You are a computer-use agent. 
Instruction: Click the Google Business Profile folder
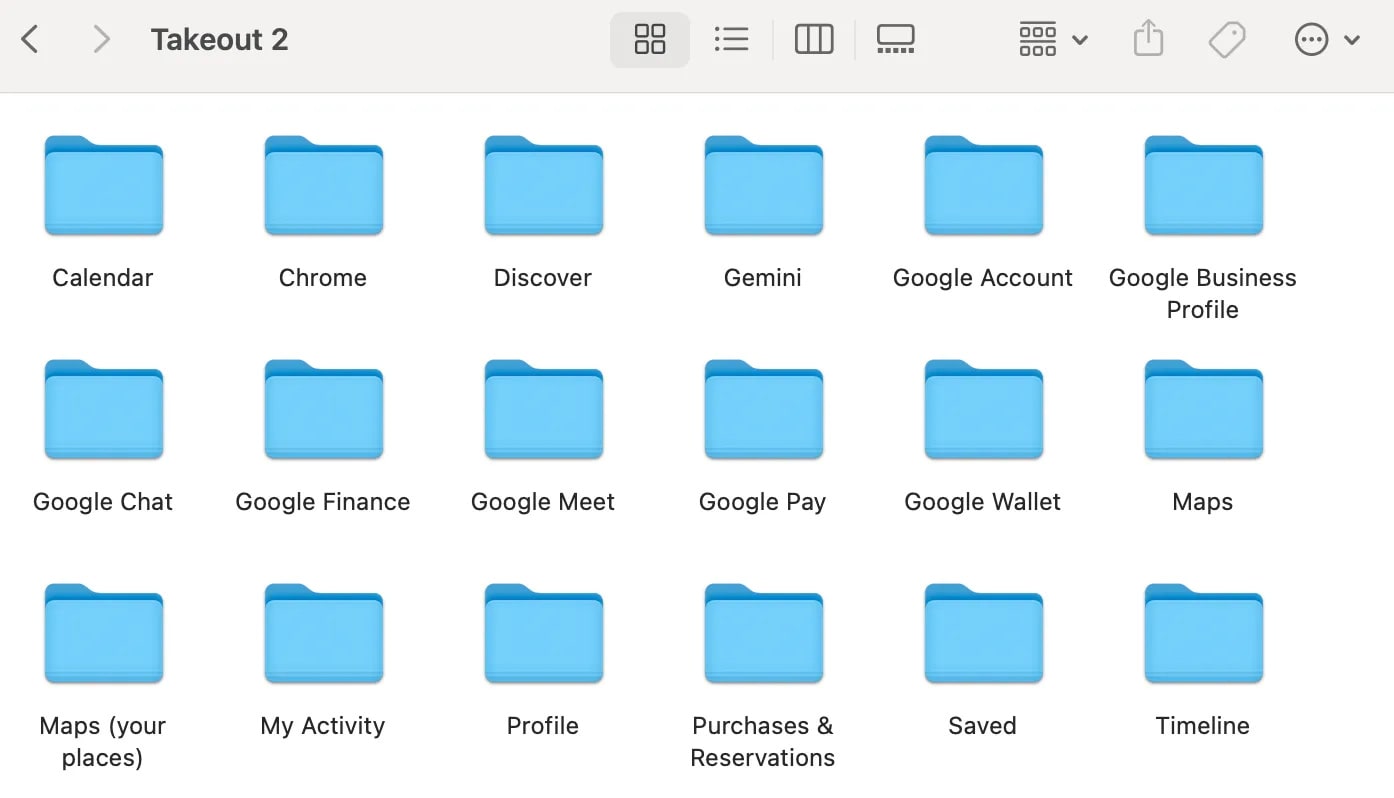pyautogui.click(x=1203, y=186)
